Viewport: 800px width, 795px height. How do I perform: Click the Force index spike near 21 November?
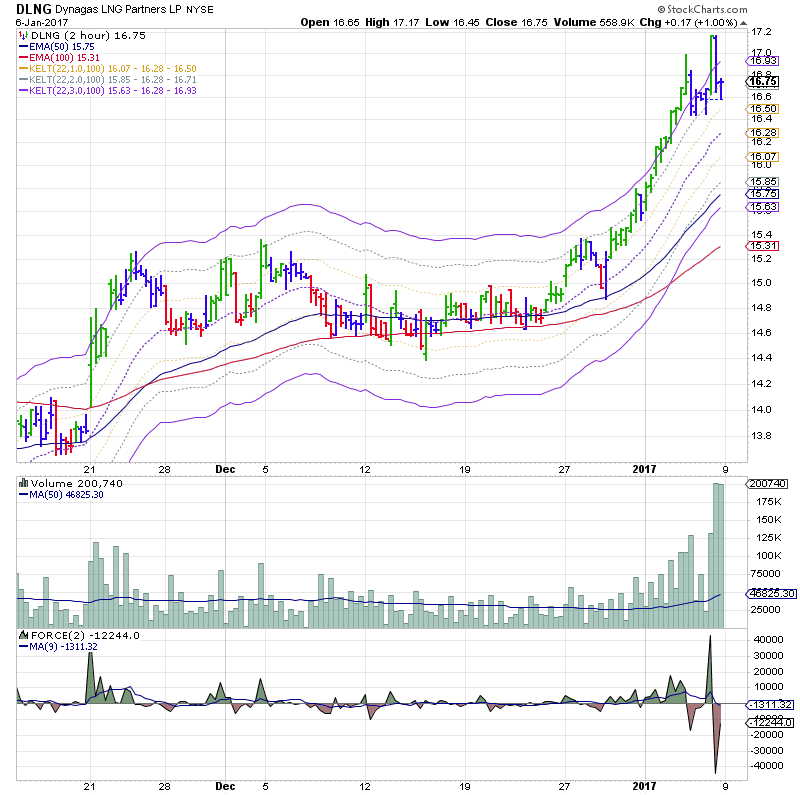click(x=90, y=678)
